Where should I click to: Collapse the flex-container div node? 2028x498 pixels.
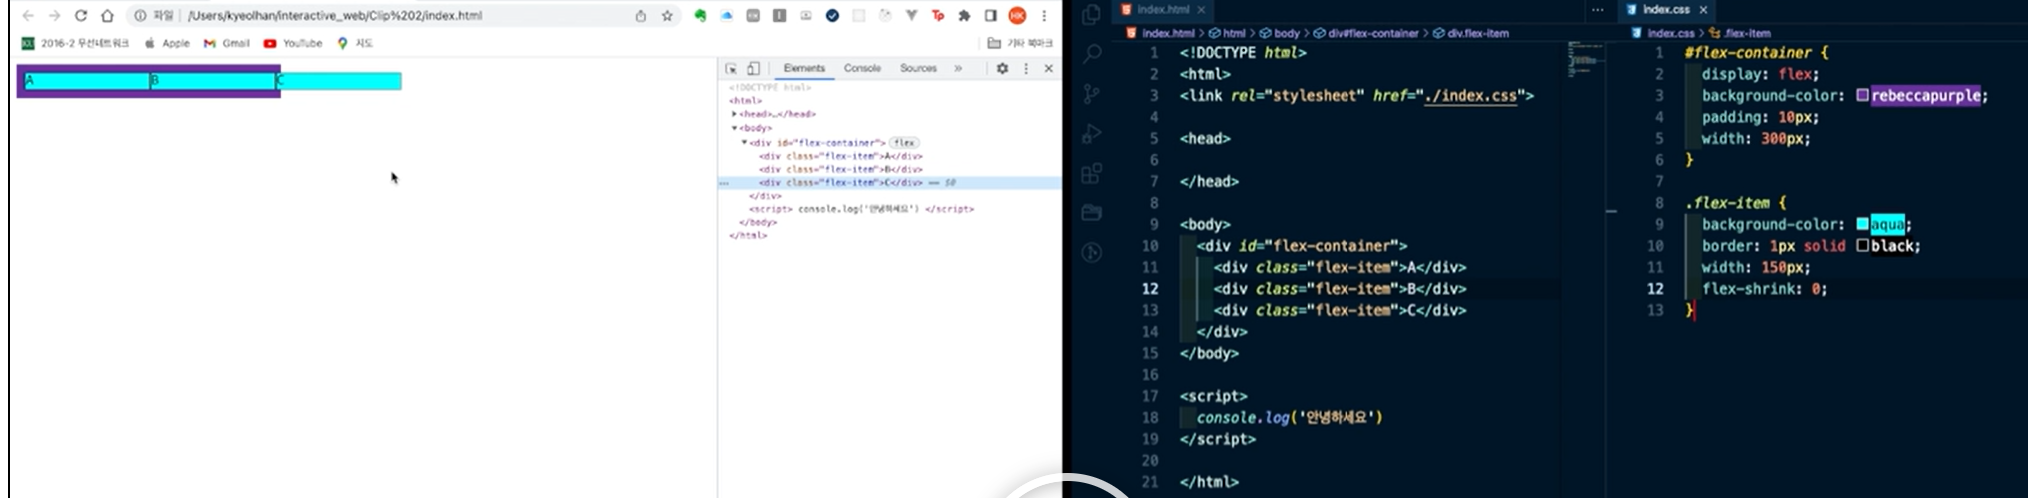pyautogui.click(x=744, y=143)
